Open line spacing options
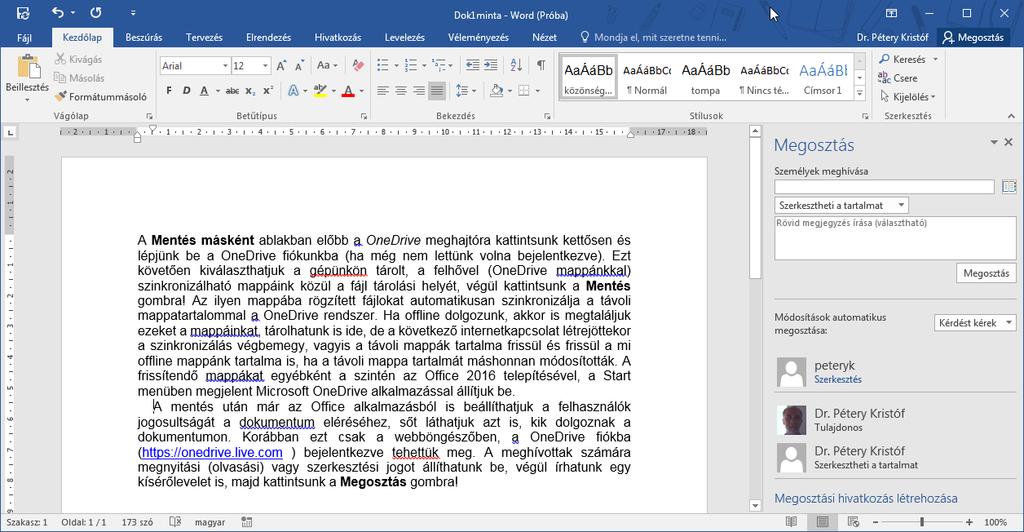 pyautogui.click(x=462, y=91)
